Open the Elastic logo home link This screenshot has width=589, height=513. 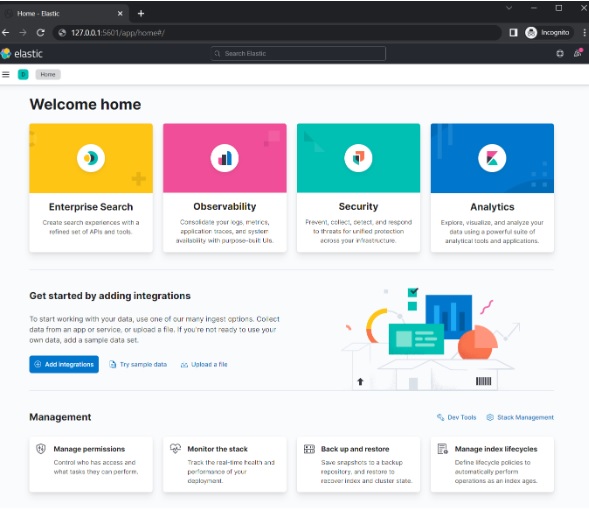point(21,54)
